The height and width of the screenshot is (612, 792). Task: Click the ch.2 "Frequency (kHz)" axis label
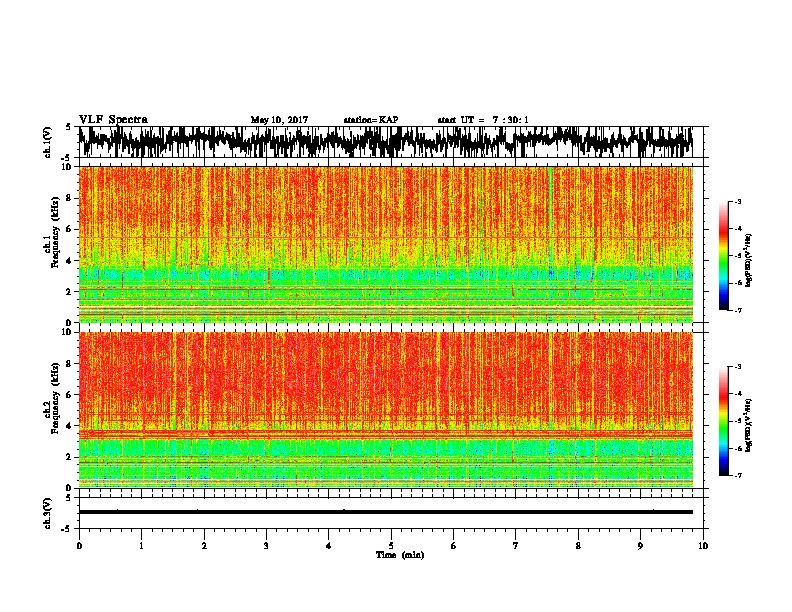[x=55, y=398]
